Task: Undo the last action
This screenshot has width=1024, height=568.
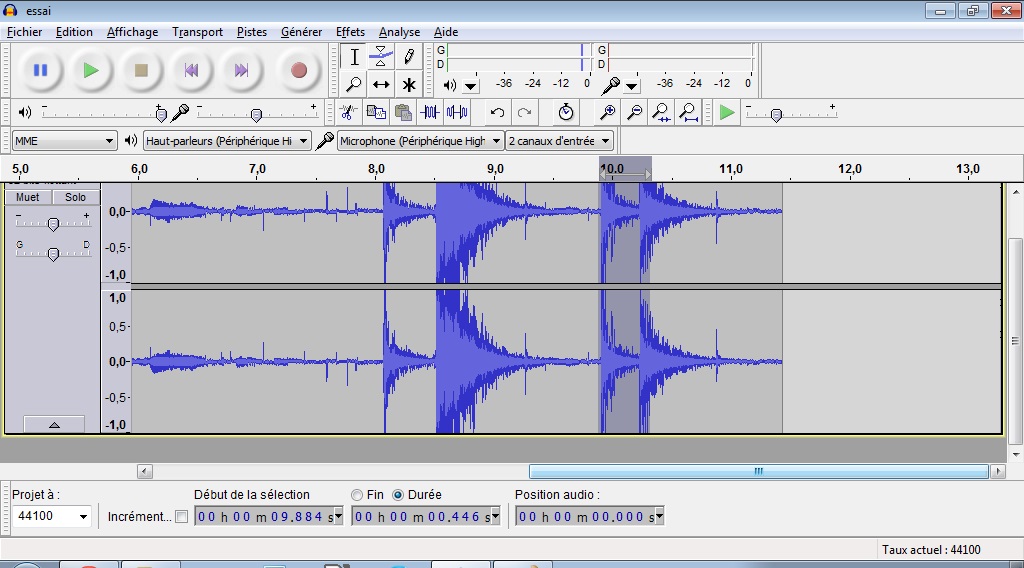Action: (497, 112)
